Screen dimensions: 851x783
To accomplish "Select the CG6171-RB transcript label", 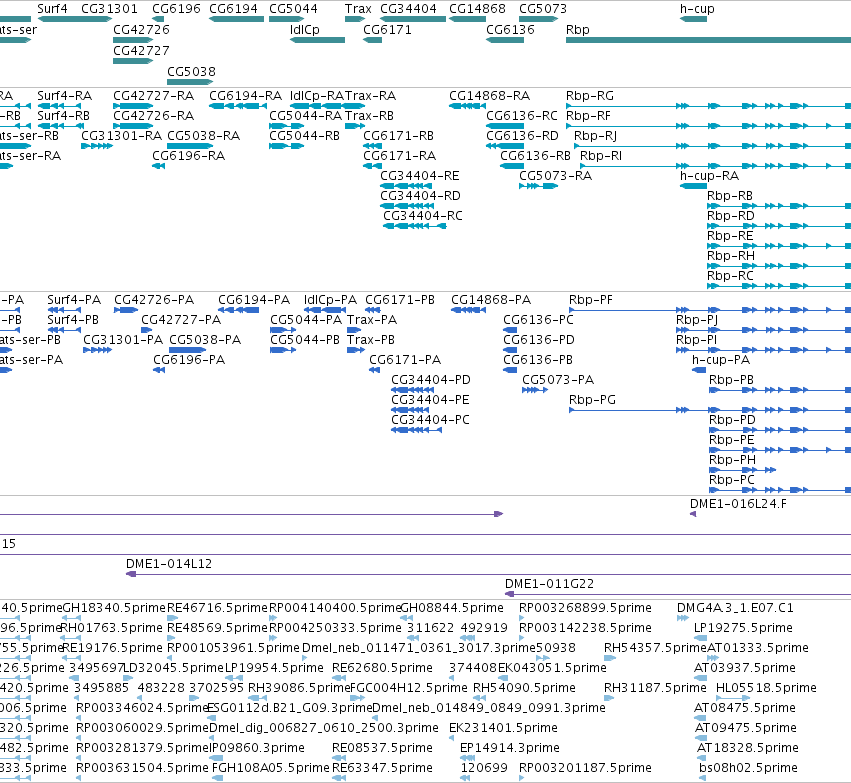I will pyautogui.click(x=398, y=136).
